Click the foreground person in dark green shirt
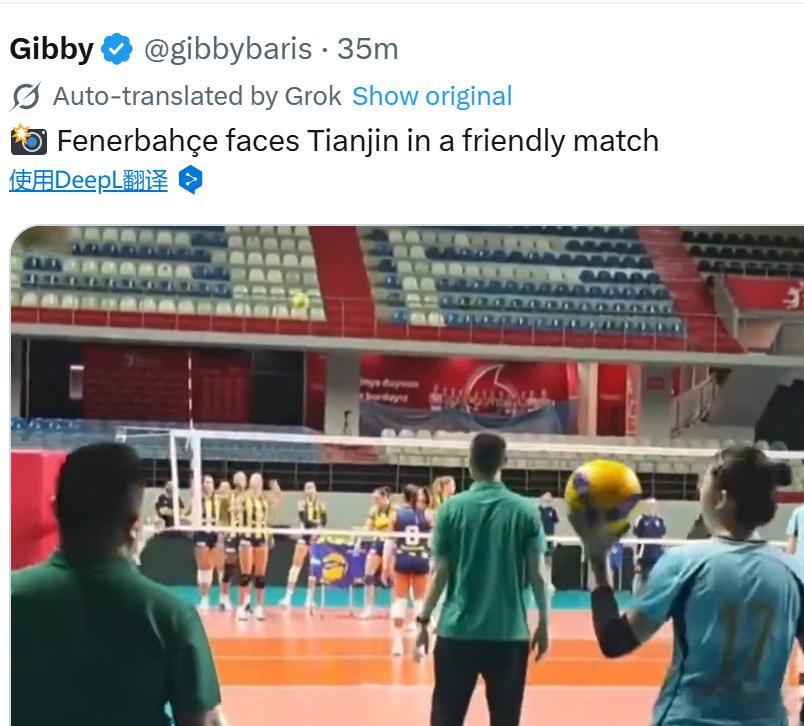 pos(110,584)
